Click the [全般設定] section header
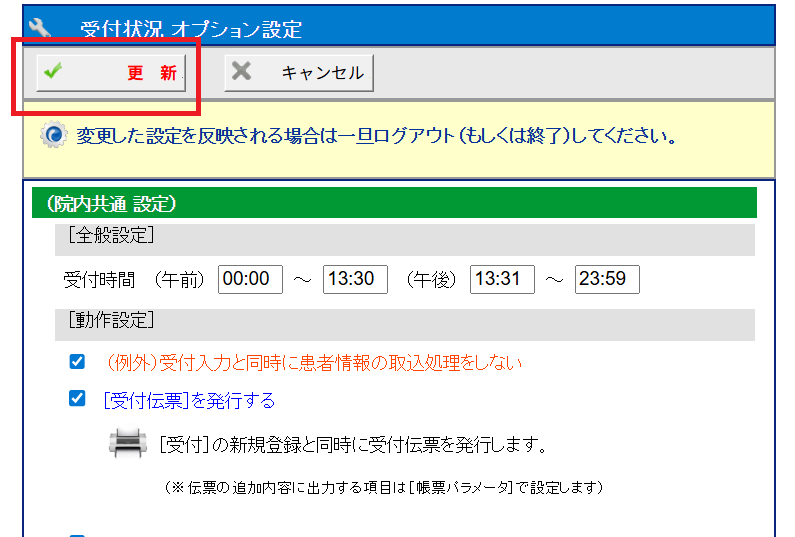The height and width of the screenshot is (537, 795). coord(110,237)
